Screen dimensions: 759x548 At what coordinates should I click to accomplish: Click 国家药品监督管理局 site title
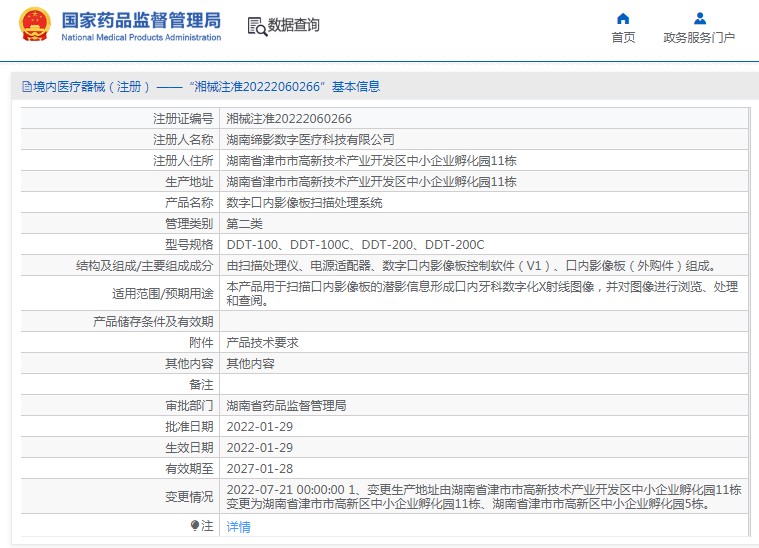point(141,20)
